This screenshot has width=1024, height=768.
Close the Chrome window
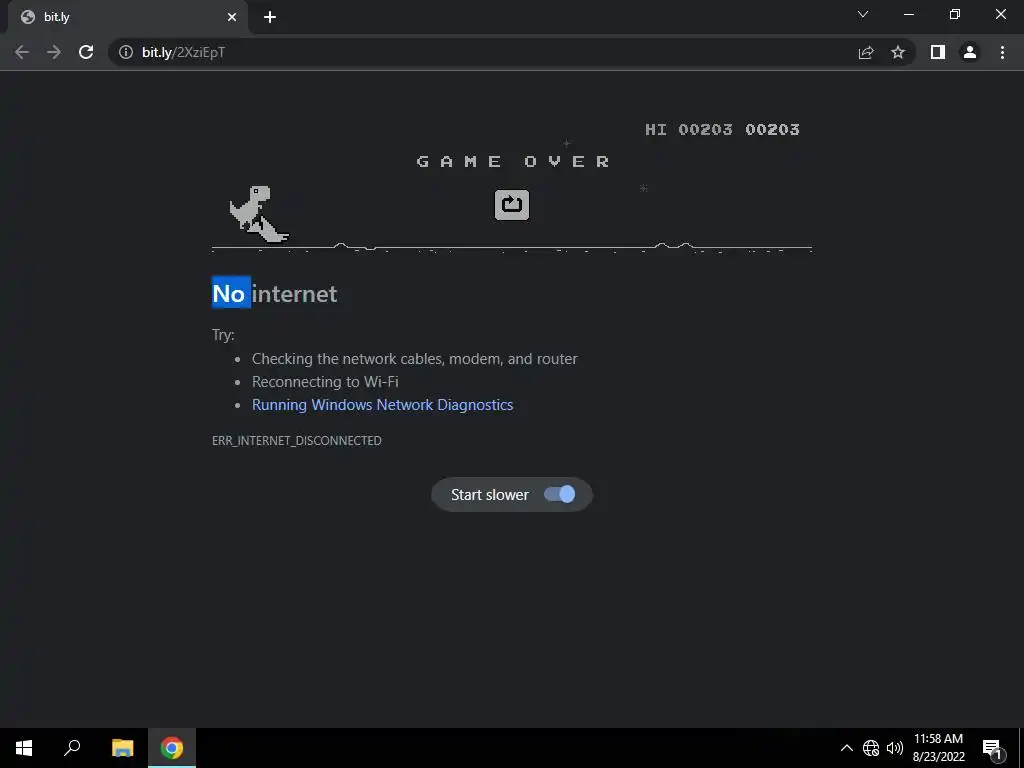click(x=1000, y=14)
